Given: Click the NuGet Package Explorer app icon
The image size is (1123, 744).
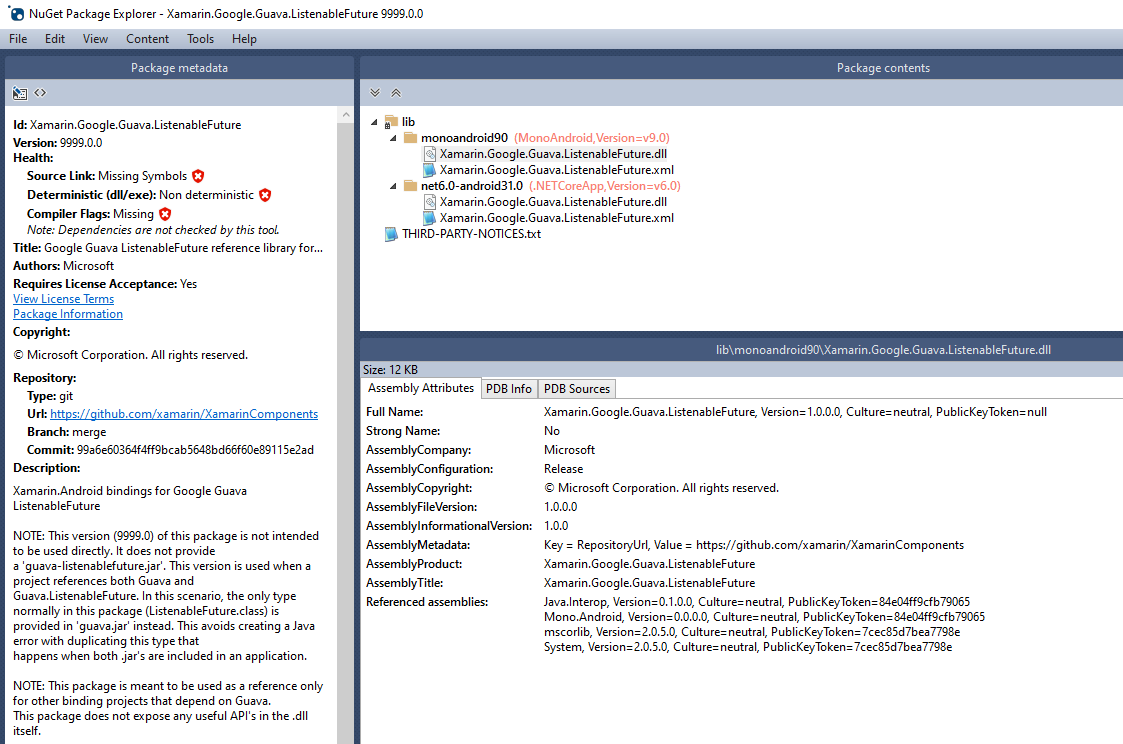Looking at the screenshot, I should [x=15, y=13].
